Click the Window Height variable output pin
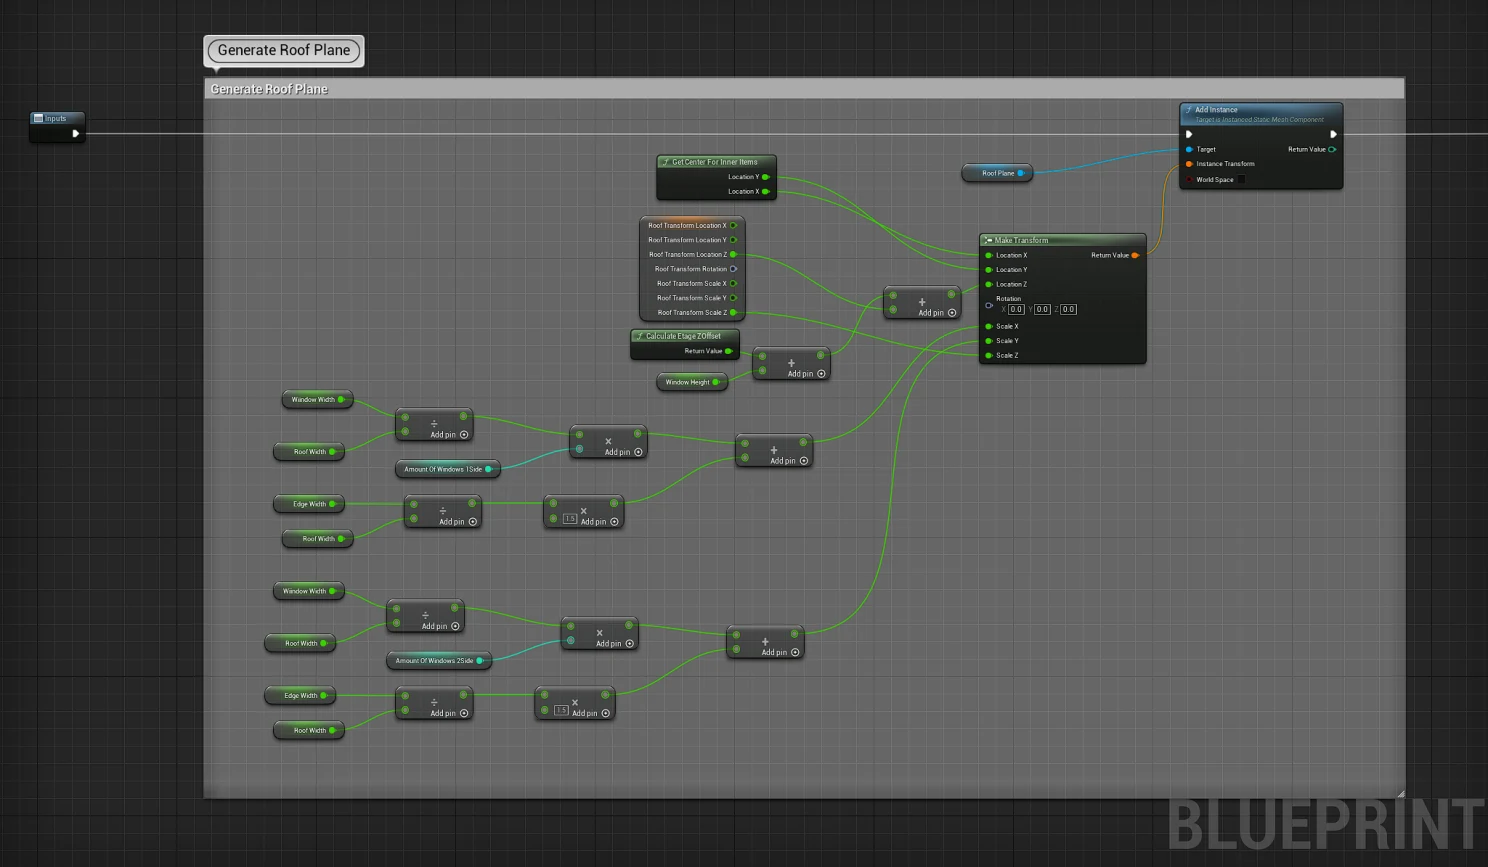Viewport: 1488px width, 867px height. pyautogui.click(x=716, y=382)
